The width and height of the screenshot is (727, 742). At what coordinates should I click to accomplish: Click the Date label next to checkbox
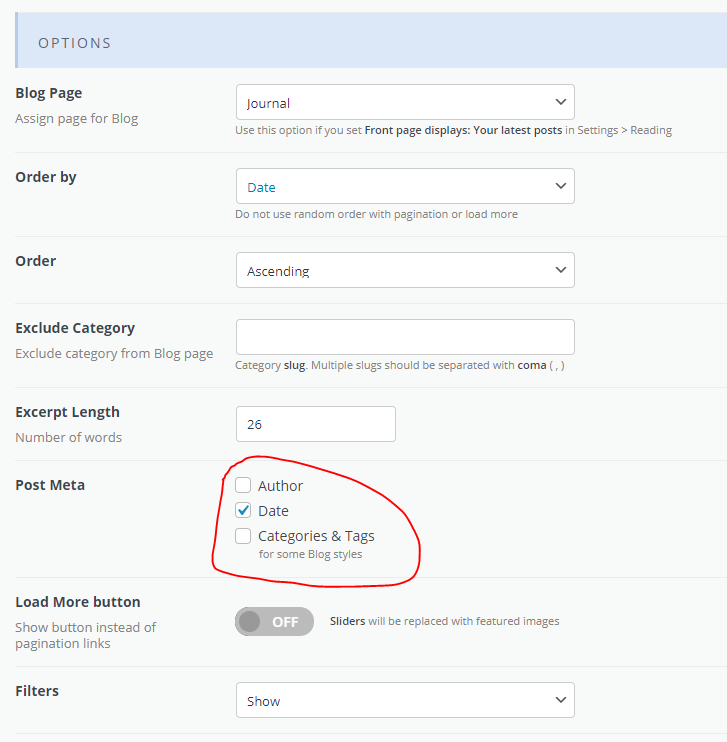[273, 511]
